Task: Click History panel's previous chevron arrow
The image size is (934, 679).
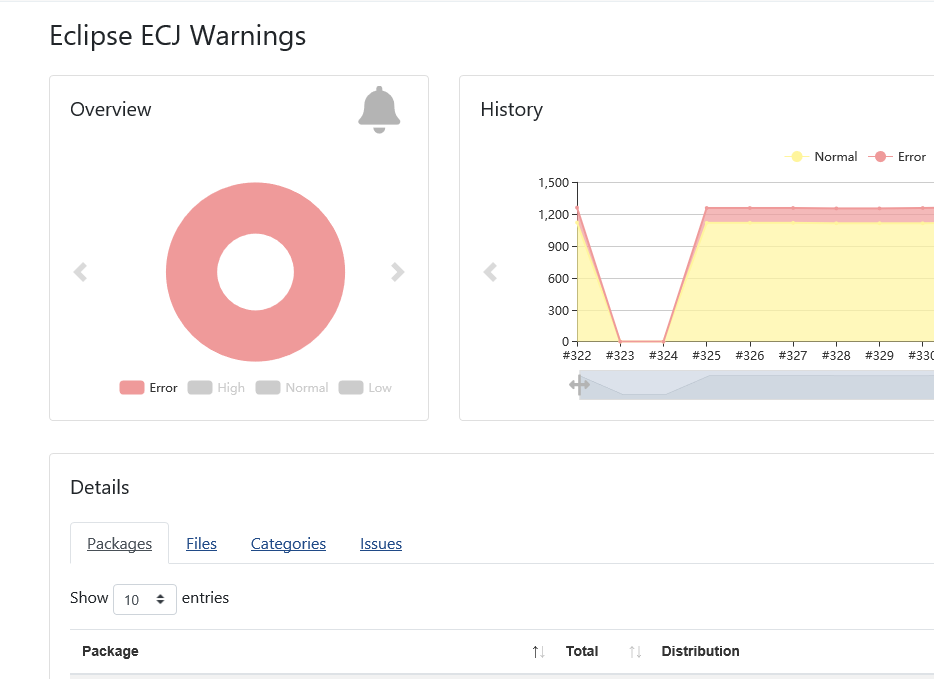Action: click(490, 272)
